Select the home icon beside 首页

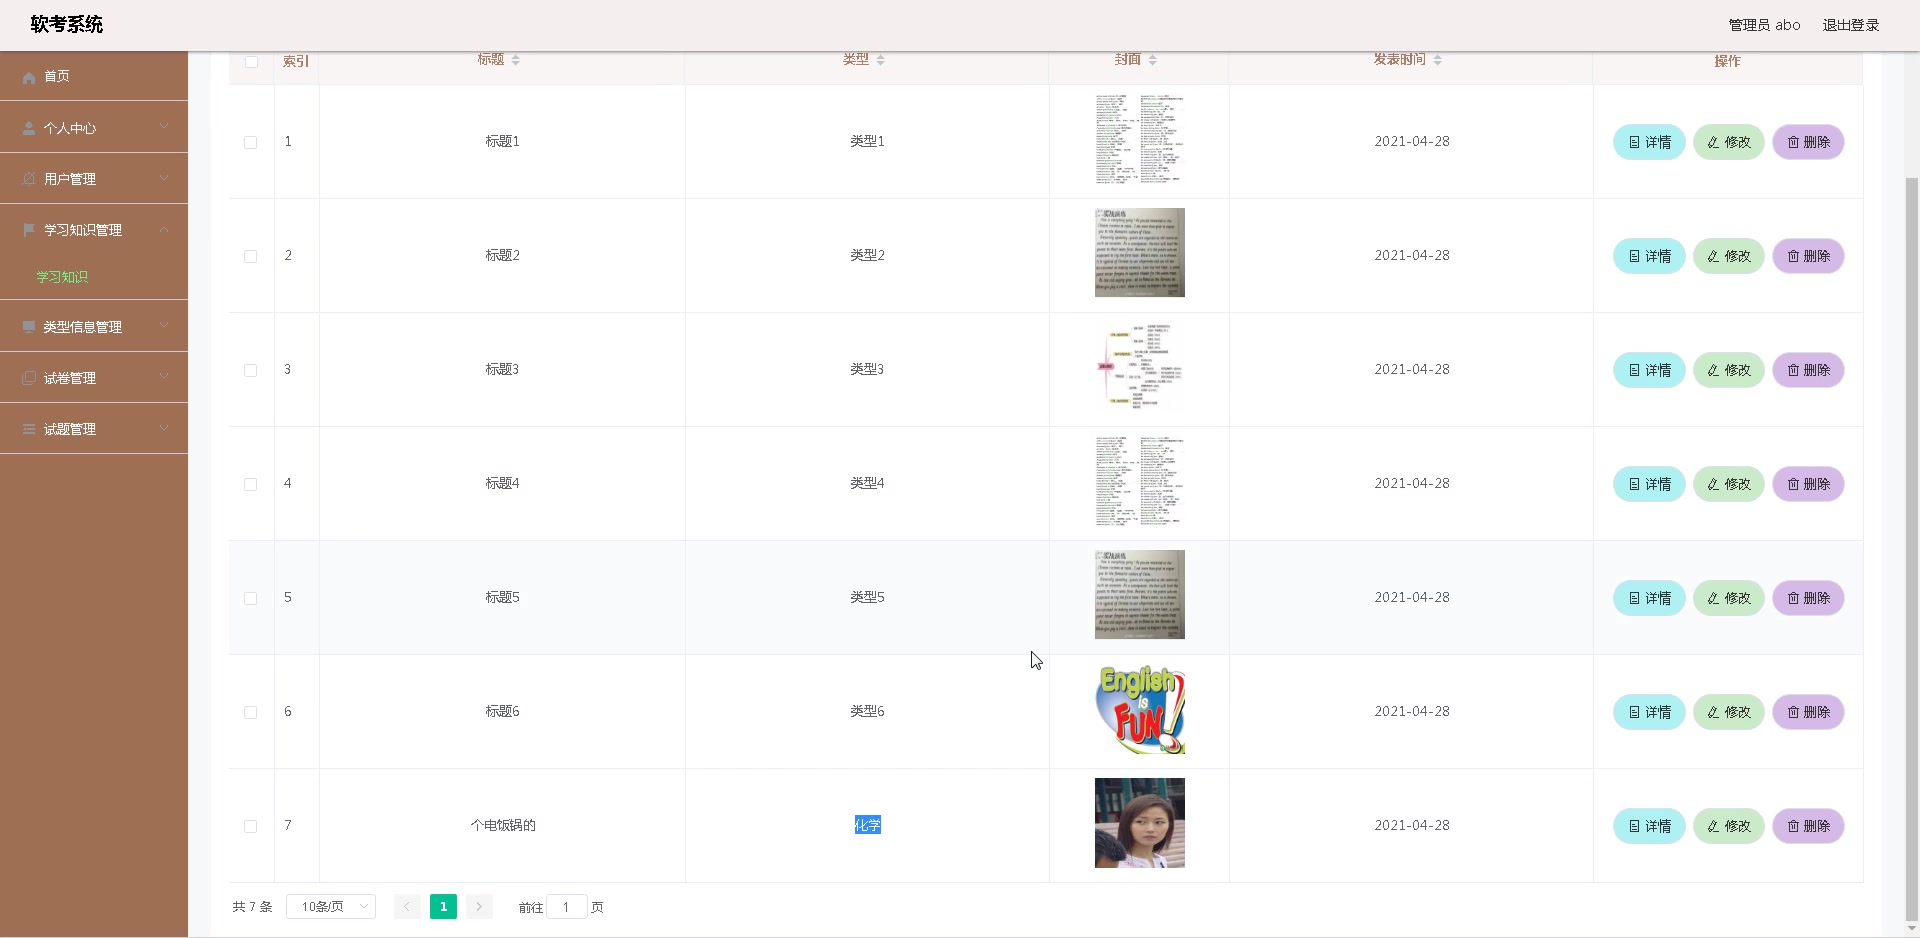[29, 76]
